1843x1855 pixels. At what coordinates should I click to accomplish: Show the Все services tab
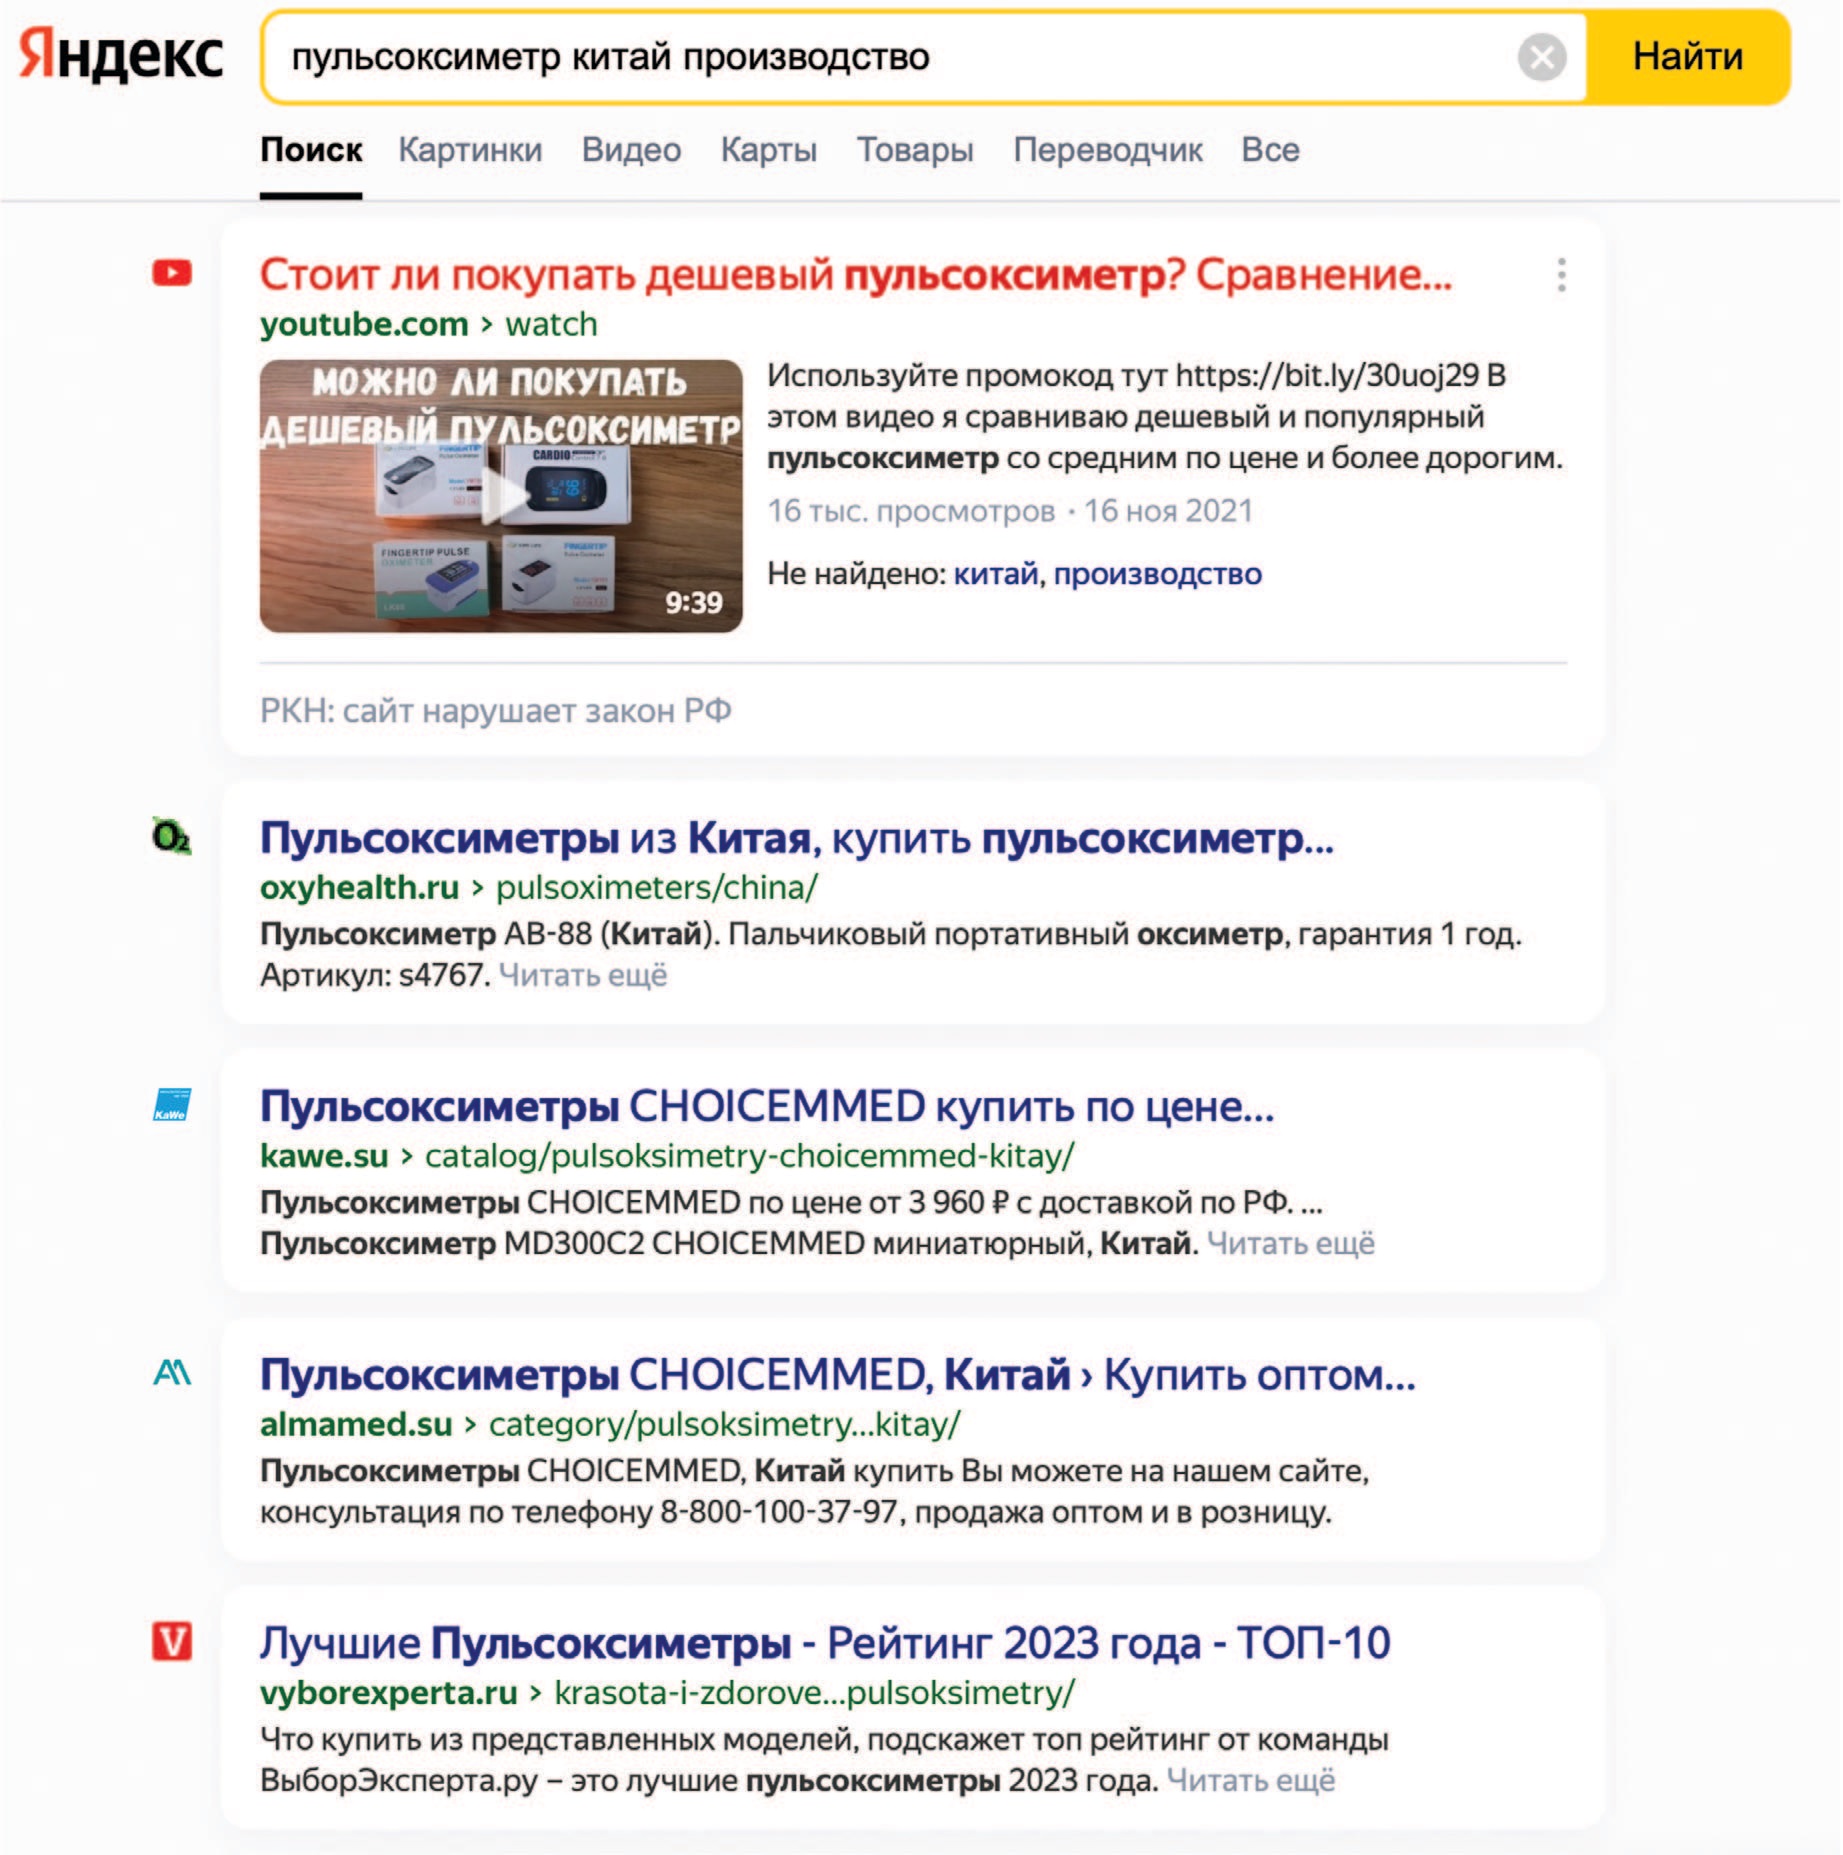pyautogui.click(x=1270, y=150)
